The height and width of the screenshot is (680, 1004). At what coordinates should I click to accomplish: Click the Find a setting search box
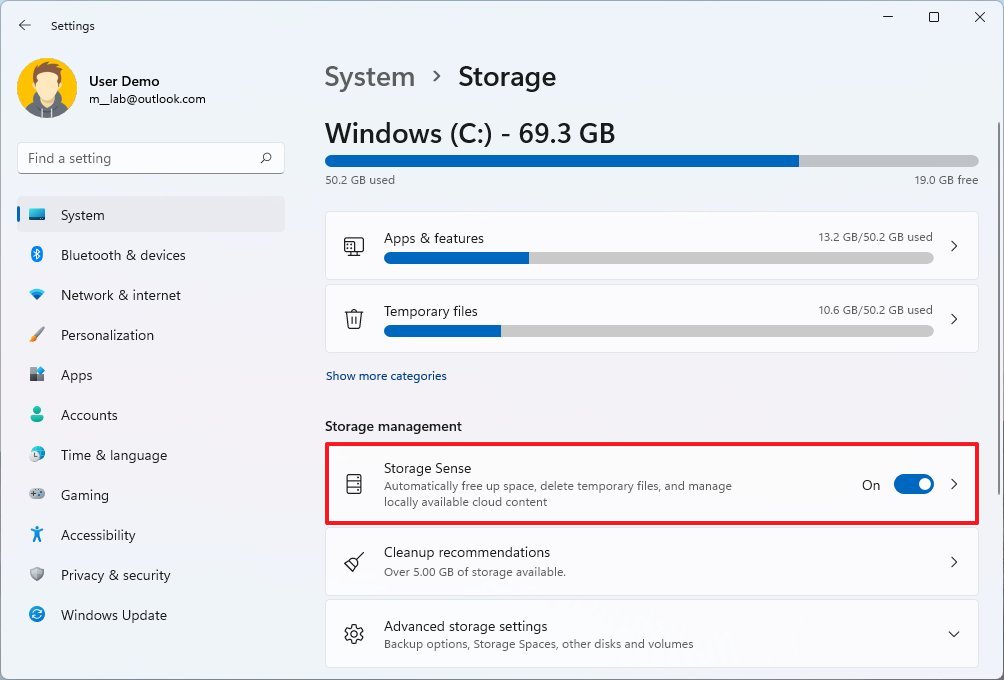point(150,158)
